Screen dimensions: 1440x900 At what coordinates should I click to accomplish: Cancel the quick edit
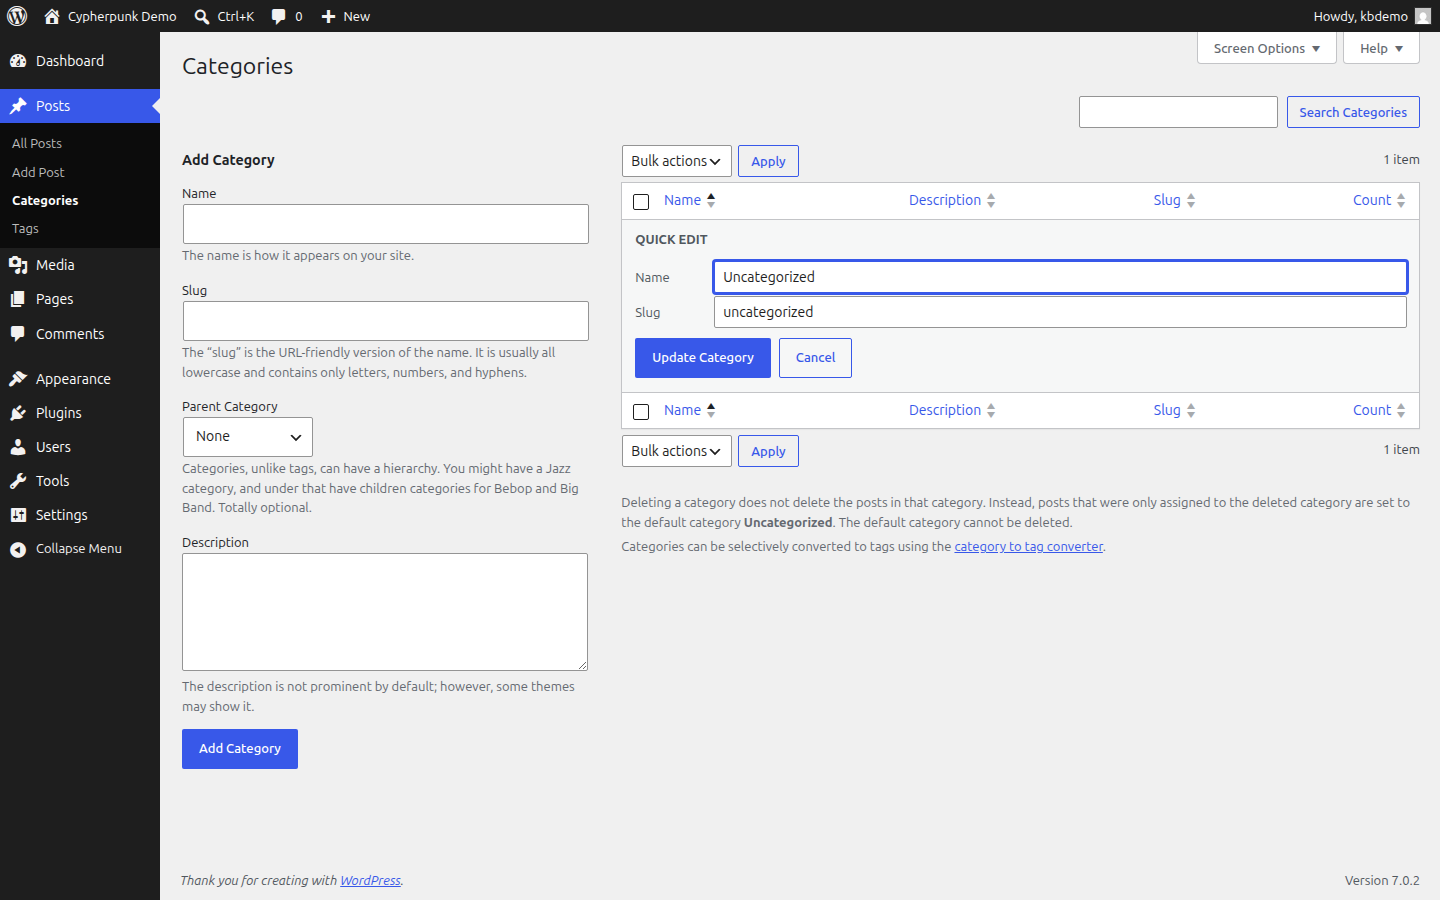[815, 358]
